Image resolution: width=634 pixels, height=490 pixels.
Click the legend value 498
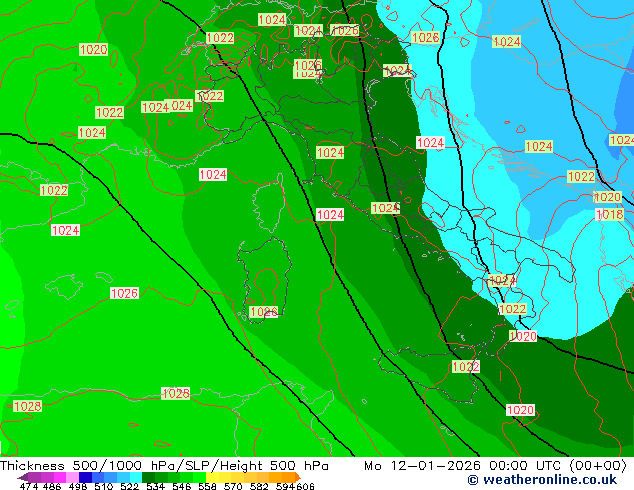(x=78, y=486)
